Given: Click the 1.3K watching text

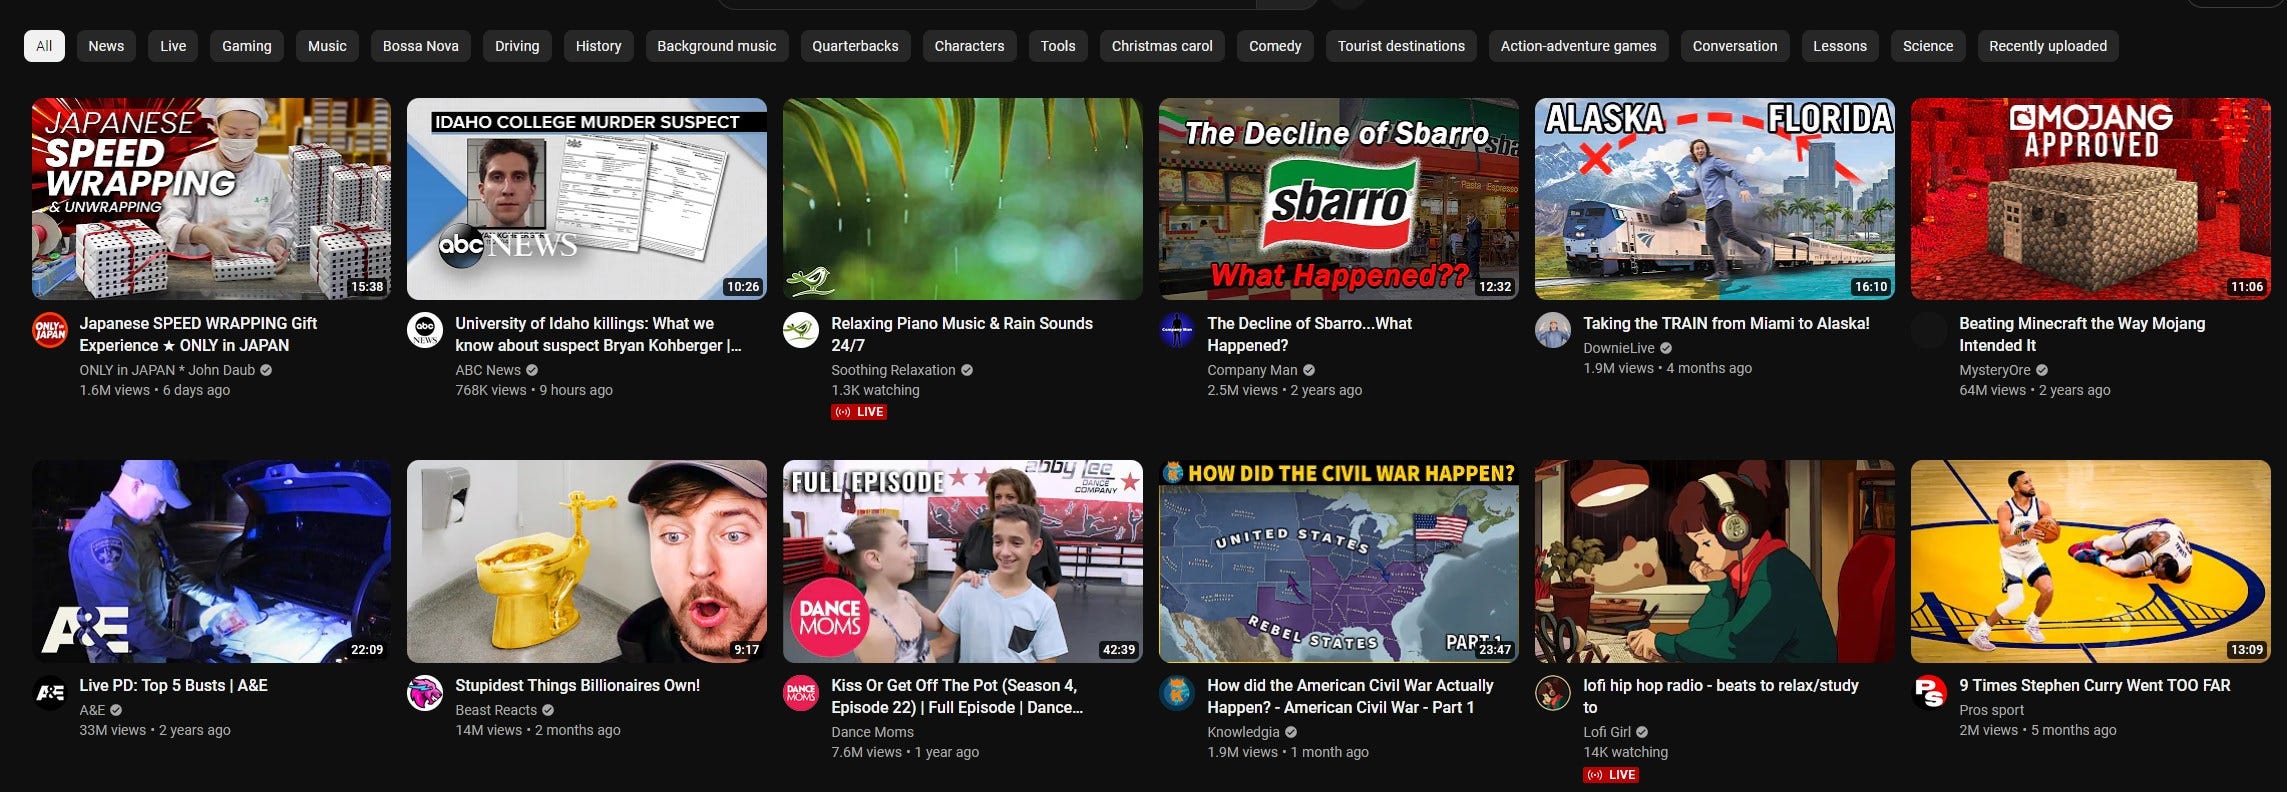Looking at the screenshot, I should 875,390.
